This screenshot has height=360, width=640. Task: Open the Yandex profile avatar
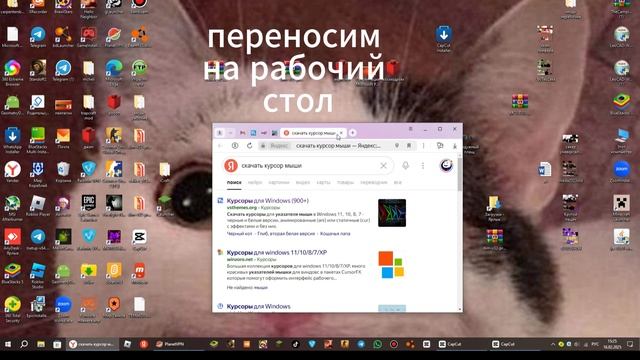(x=446, y=165)
